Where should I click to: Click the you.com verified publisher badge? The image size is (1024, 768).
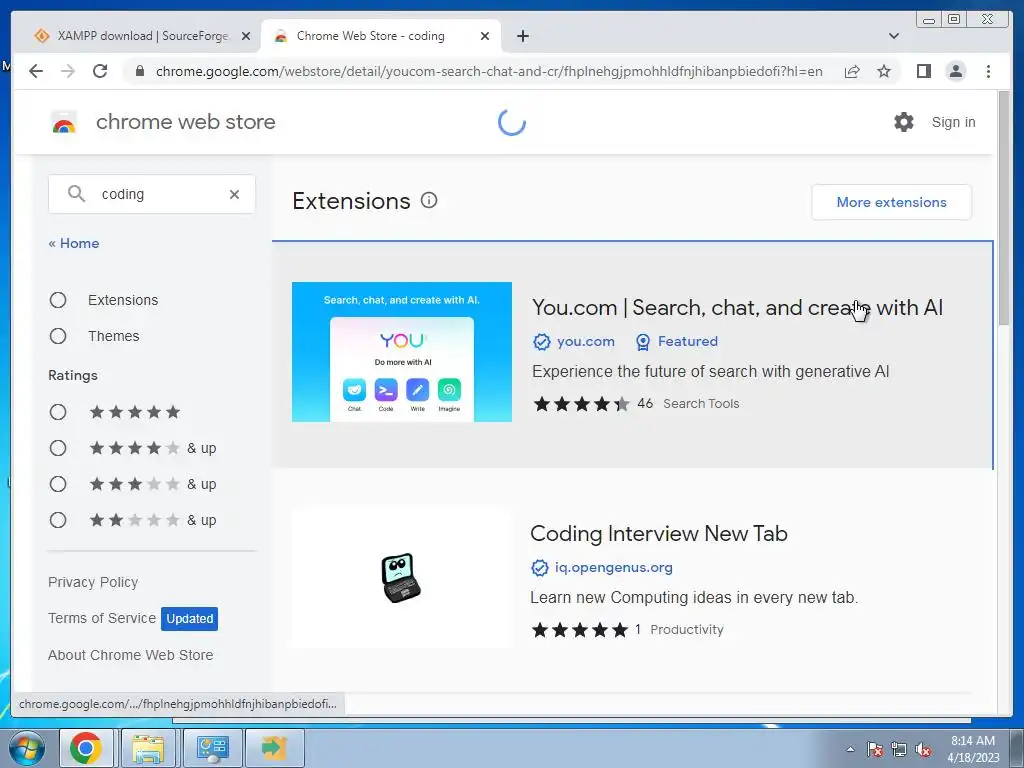click(x=541, y=342)
